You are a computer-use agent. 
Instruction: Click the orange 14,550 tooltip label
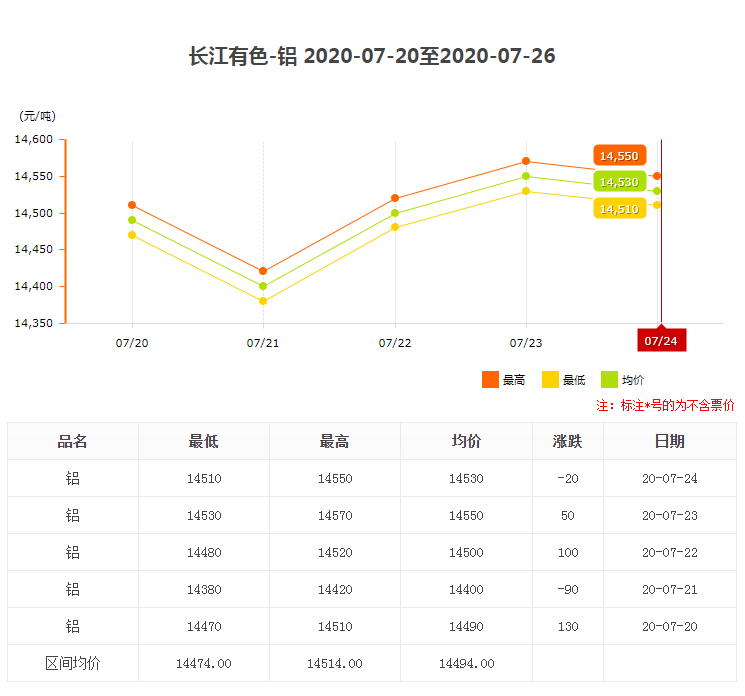[x=619, y=156]
